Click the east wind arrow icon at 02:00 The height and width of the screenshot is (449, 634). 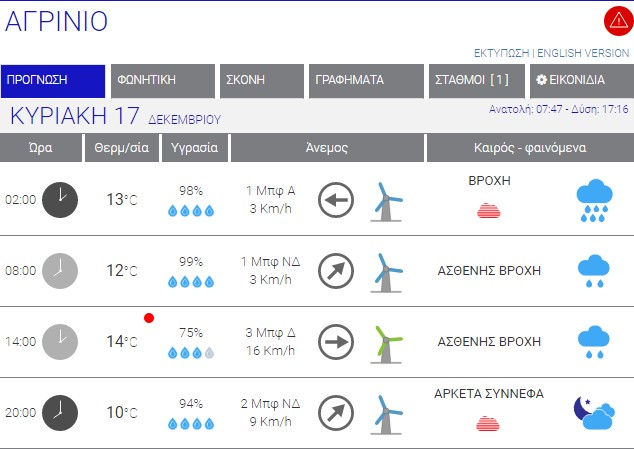[336, 199]
